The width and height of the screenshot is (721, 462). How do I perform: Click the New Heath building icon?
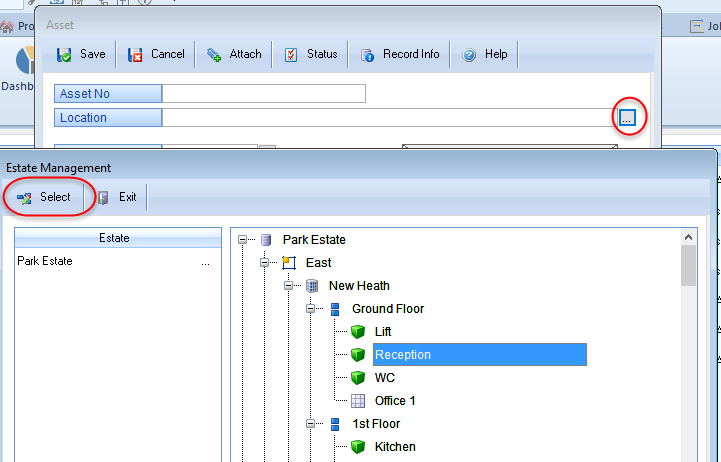312,286
